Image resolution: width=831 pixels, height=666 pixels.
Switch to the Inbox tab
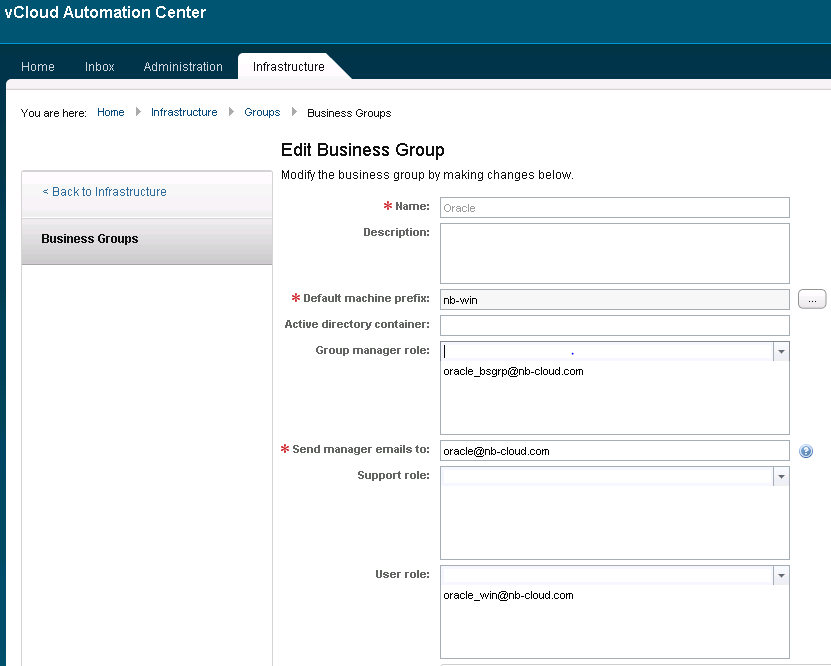tap(100, 67)
